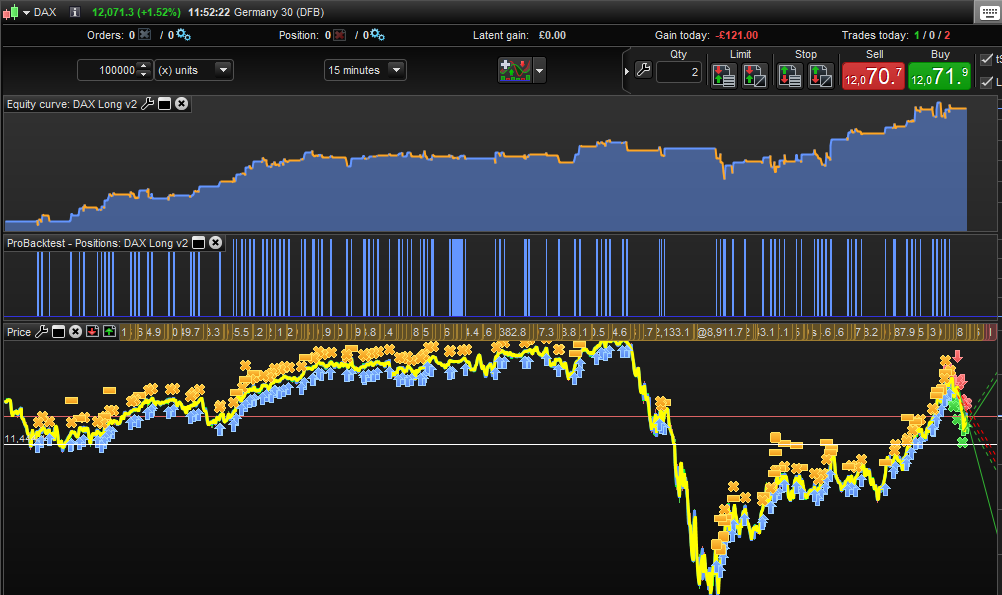Toggle the lower checkbox beside Buy button
The image size is (1002, 595).
(988, 82)
